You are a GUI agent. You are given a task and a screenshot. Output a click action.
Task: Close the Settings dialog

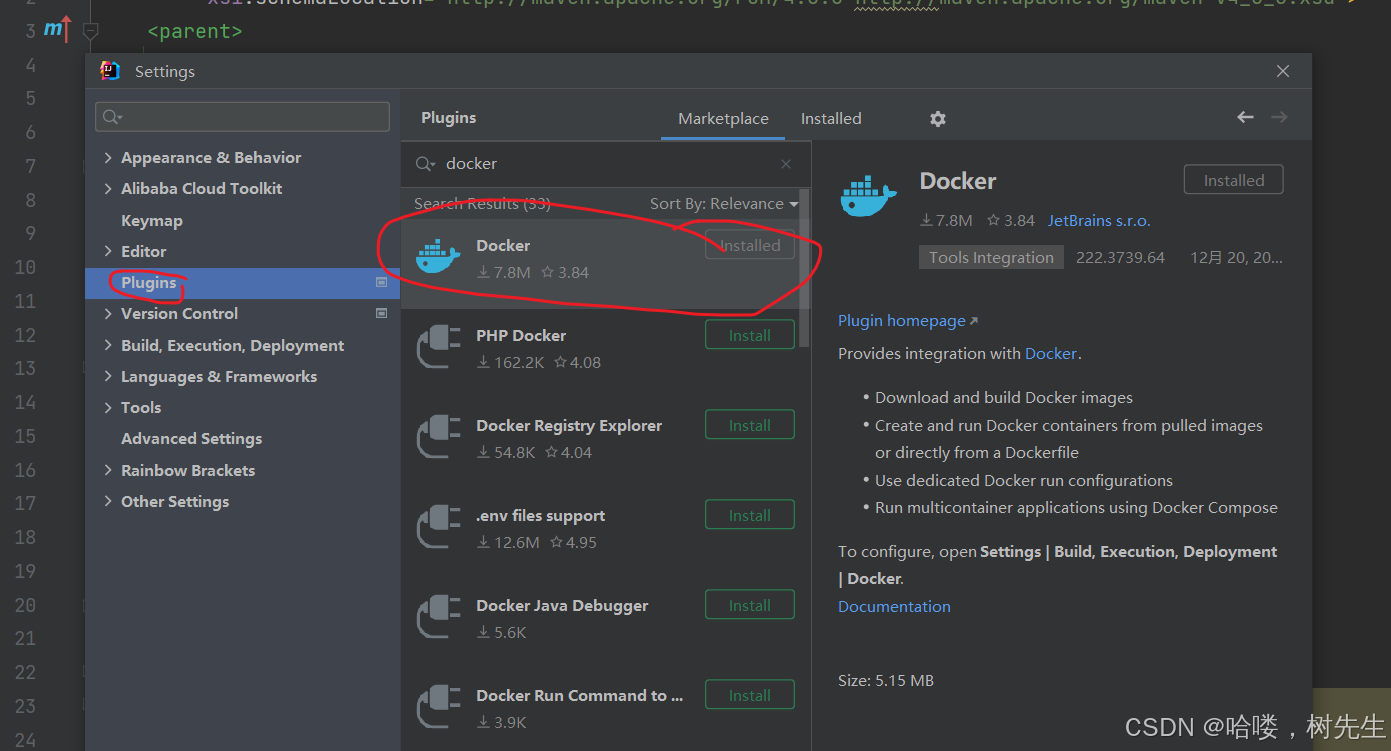point(1283,71)
